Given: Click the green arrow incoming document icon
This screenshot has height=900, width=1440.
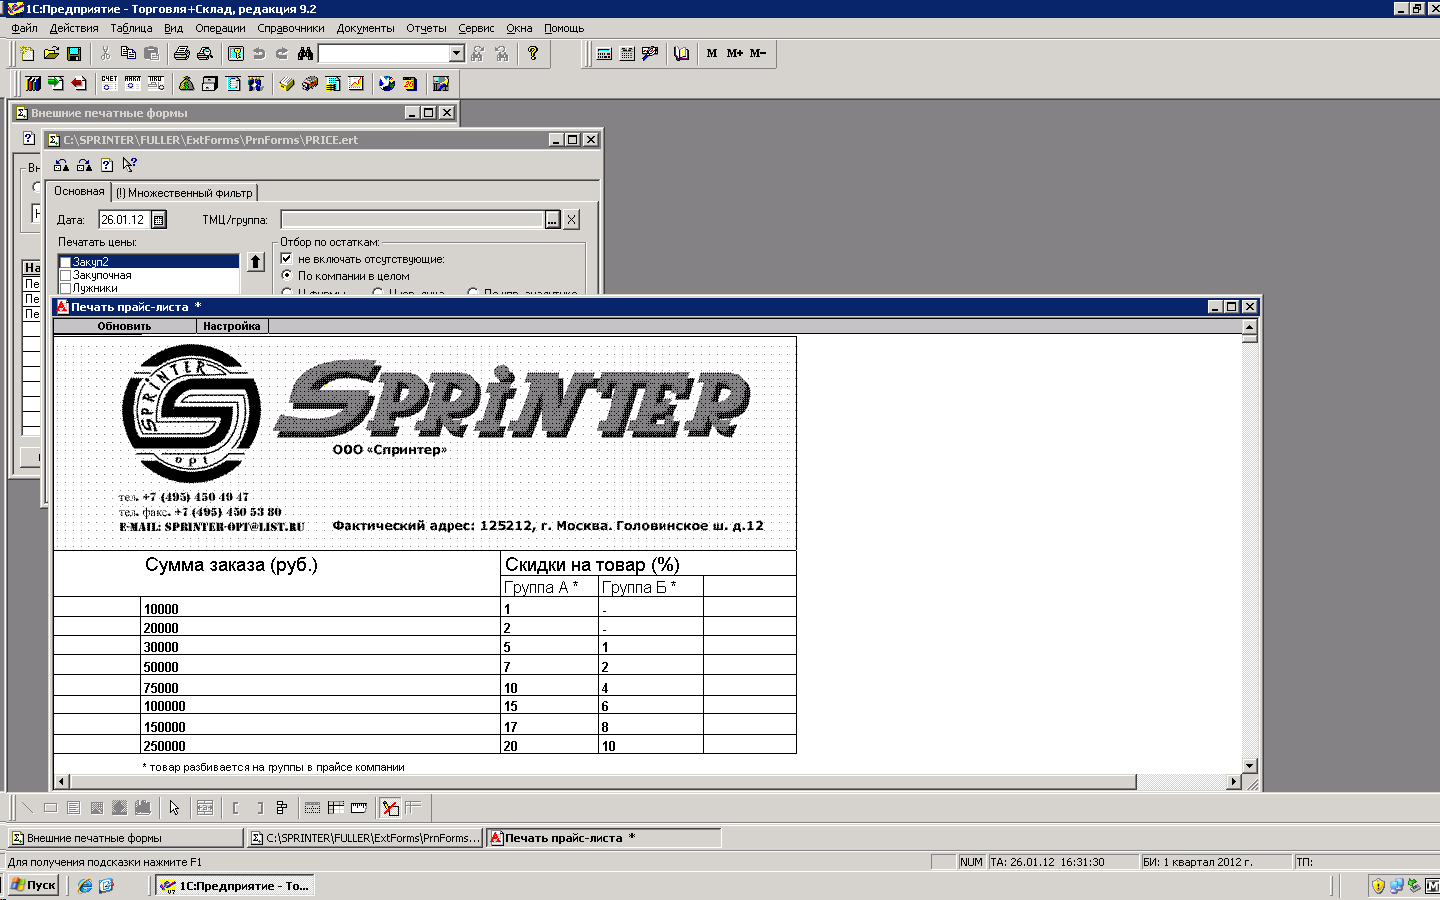Looking at the screenshot, I should [x=56, y=84].
